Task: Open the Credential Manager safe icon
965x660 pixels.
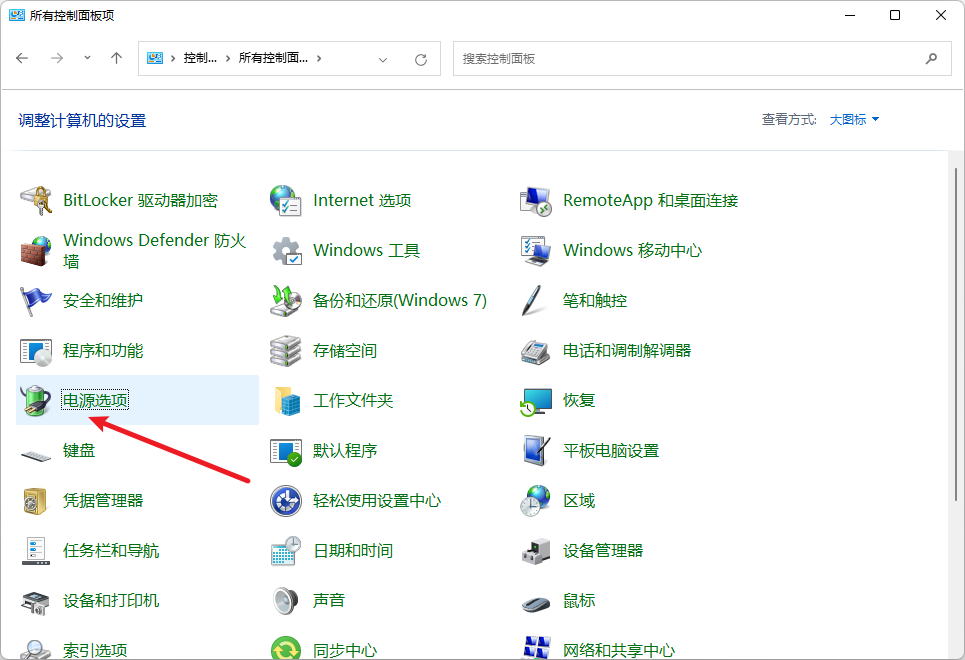Action: [36, 501]
